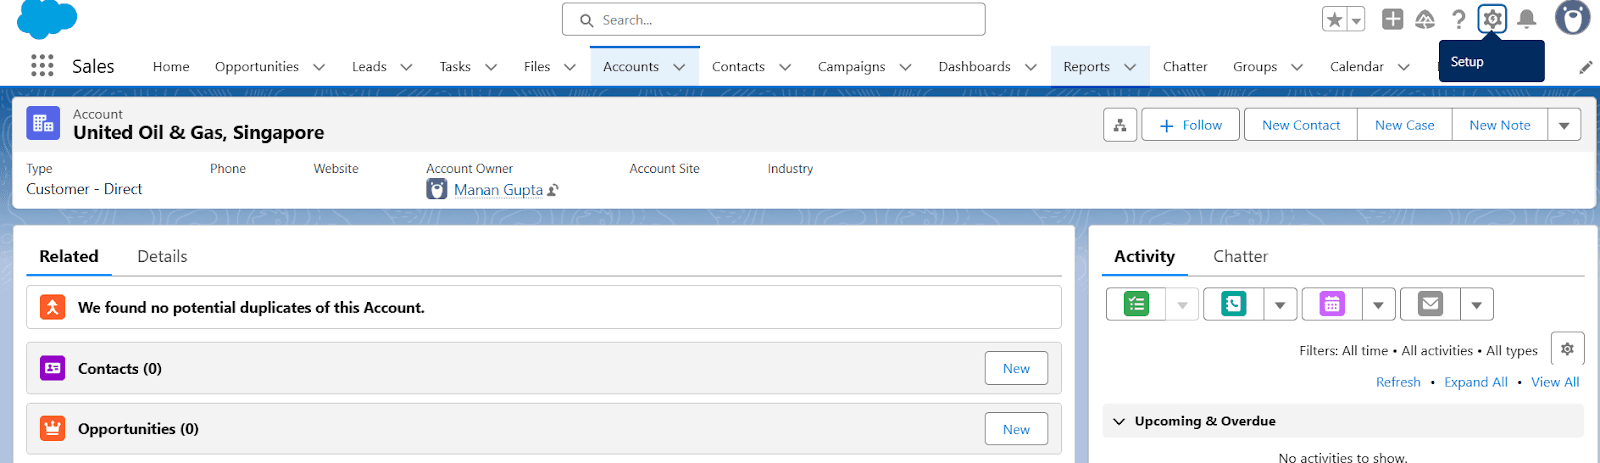Click in the global Search field
The width and height of the screenshot is (1600, 463).
tap(774, 19)
